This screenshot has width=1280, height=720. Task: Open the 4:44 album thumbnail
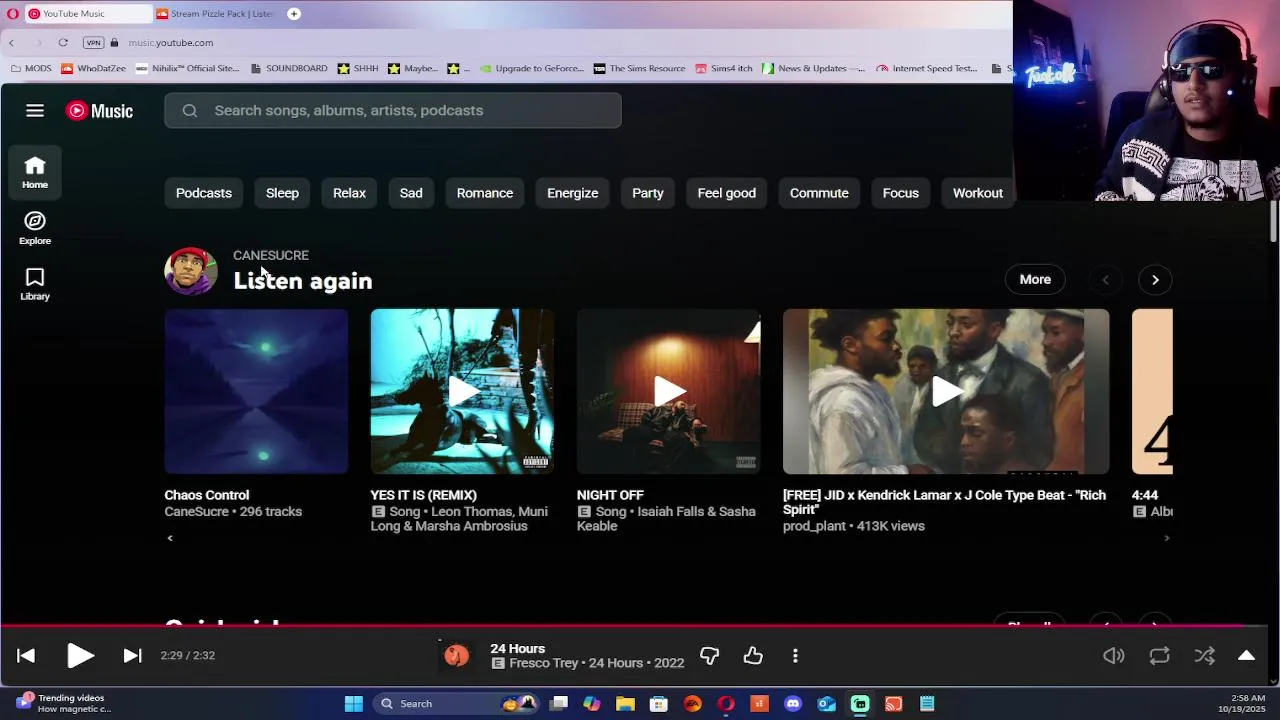pos(1152,391)
